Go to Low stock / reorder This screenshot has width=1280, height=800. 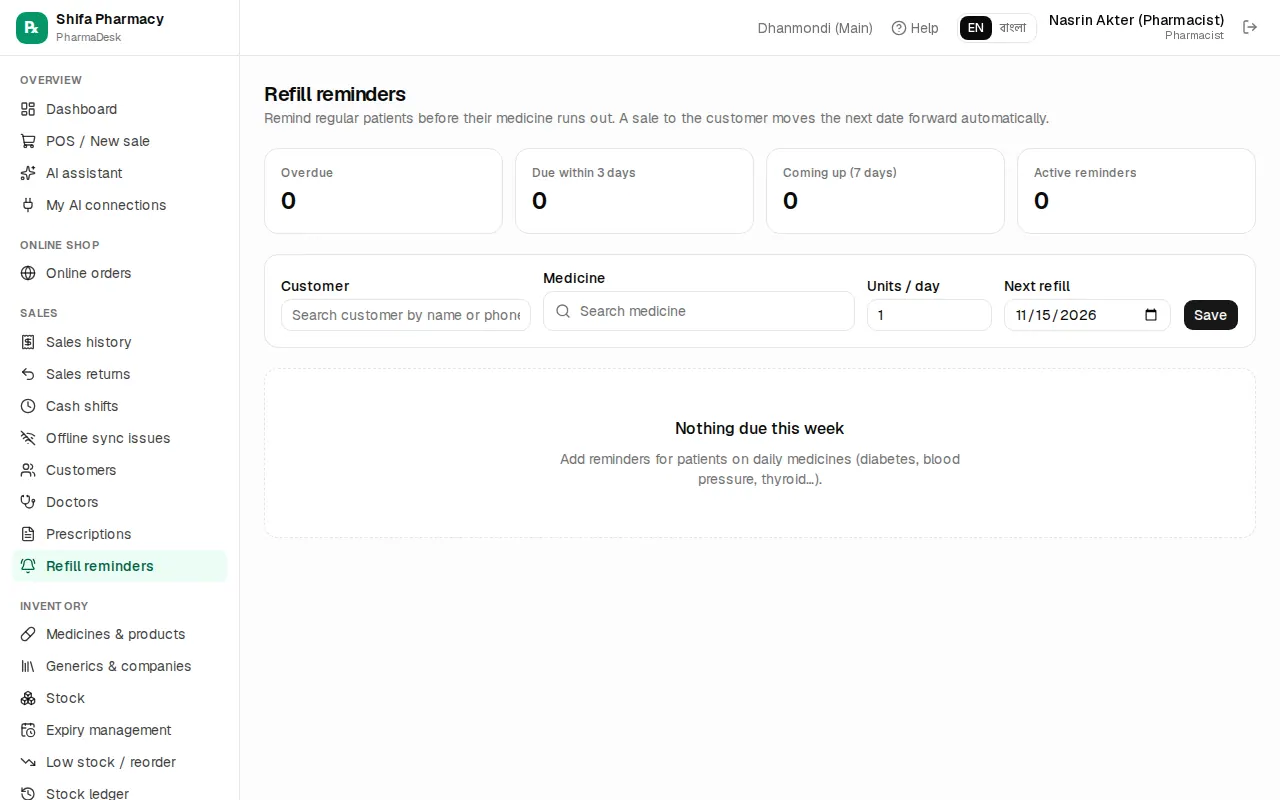point(119,762)
